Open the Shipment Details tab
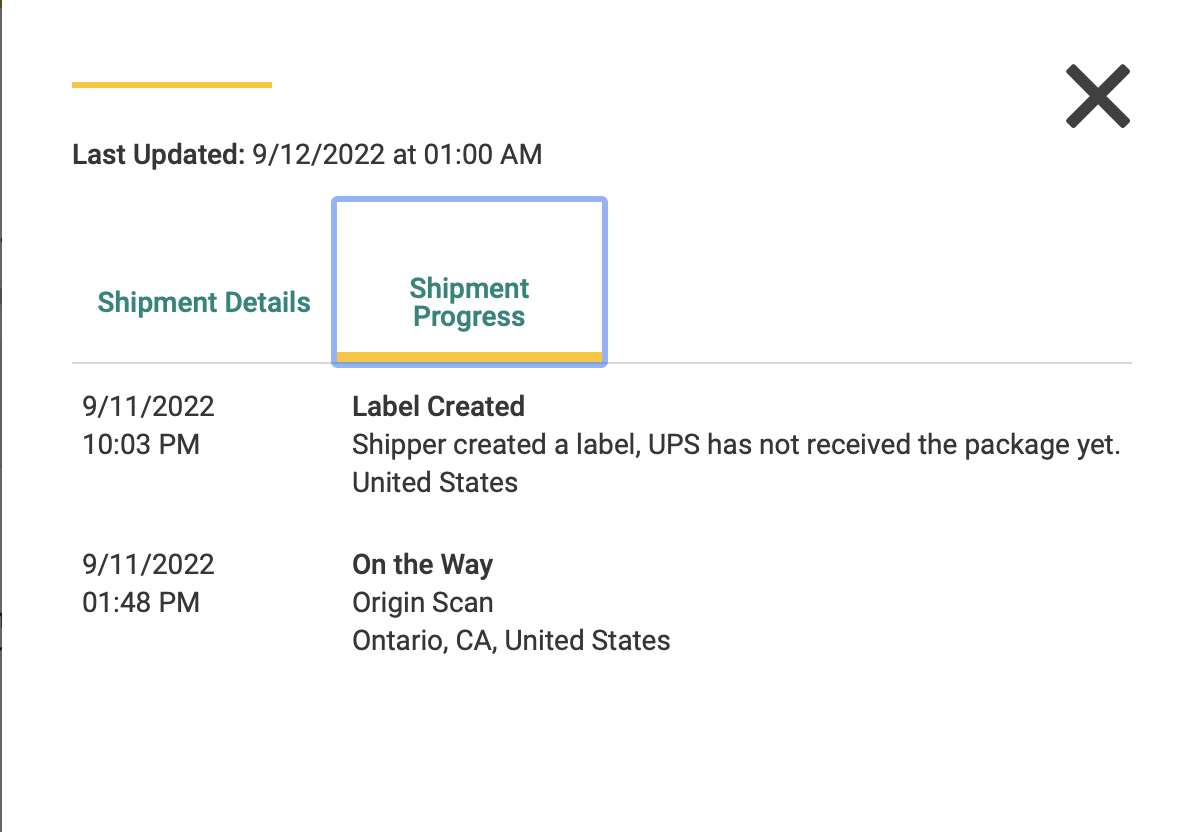The image size is (1200, 832). (x=204, y=302)
